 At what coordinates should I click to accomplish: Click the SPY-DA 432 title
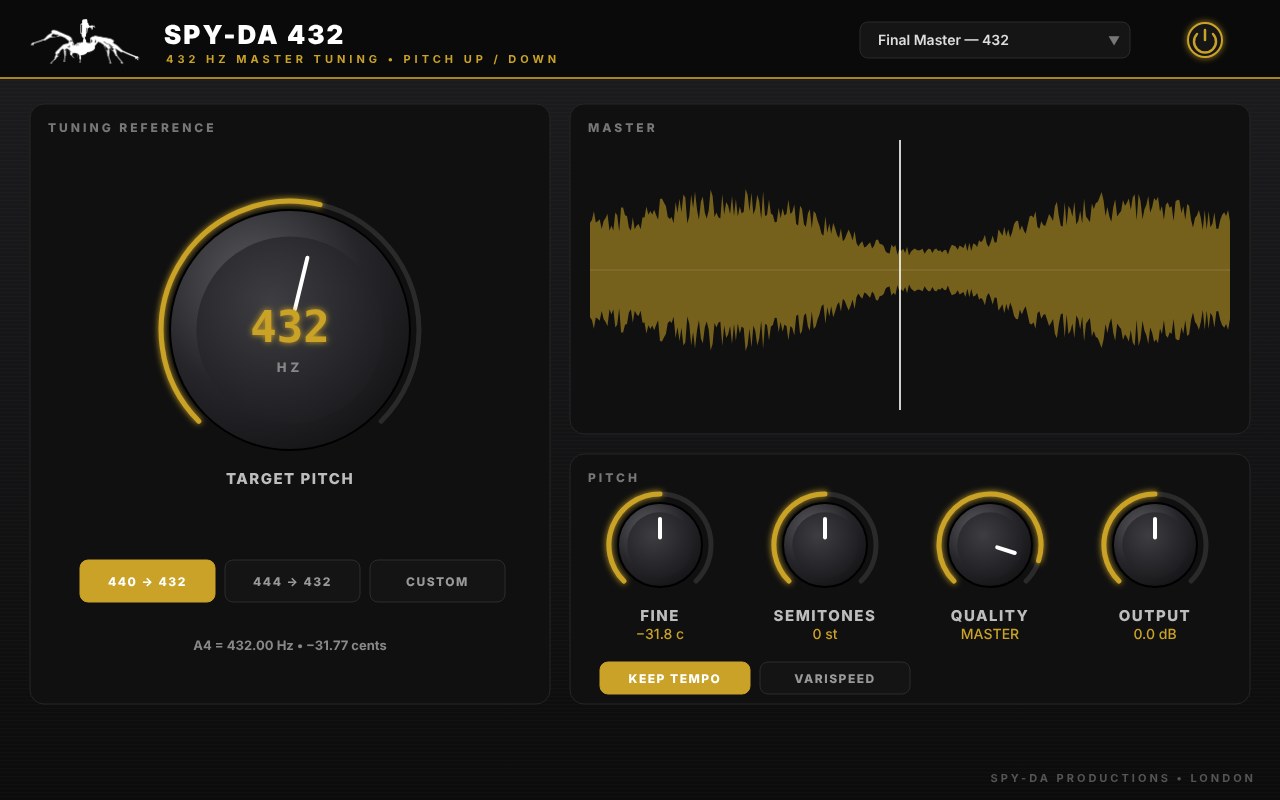click(x=254, y=35)
